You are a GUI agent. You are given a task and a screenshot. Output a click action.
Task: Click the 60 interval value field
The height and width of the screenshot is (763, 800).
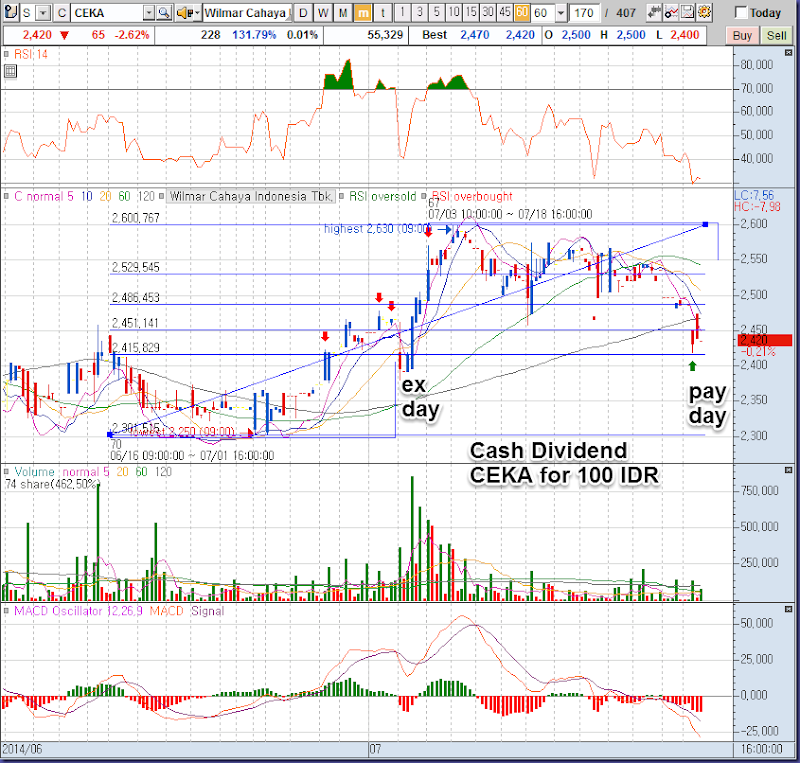click(543, 12)
